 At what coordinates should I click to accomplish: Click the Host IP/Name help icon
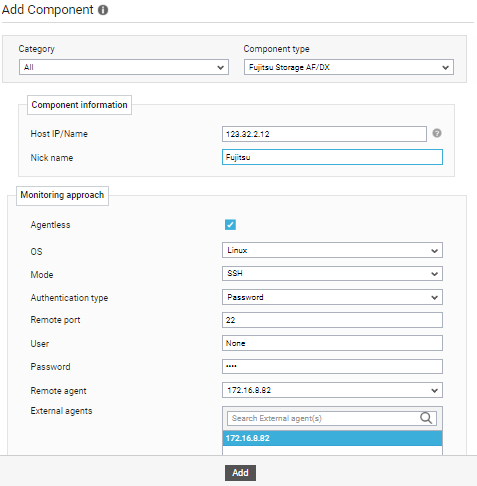pyautogui.click(x=437, y=133)
